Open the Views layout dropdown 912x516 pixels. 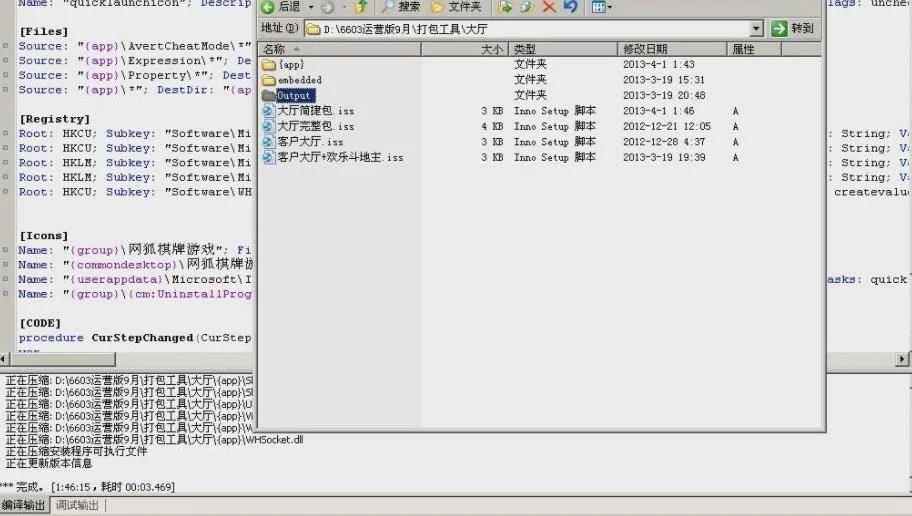tap(602, 7)
